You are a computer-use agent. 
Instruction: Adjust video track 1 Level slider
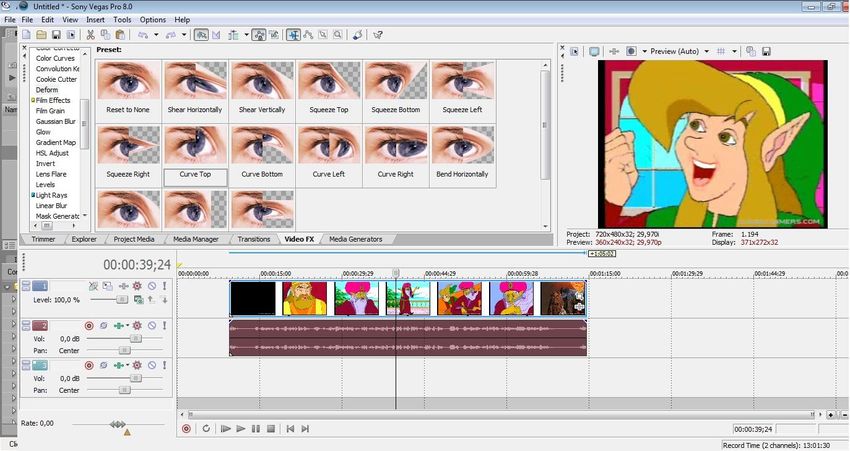122,300
